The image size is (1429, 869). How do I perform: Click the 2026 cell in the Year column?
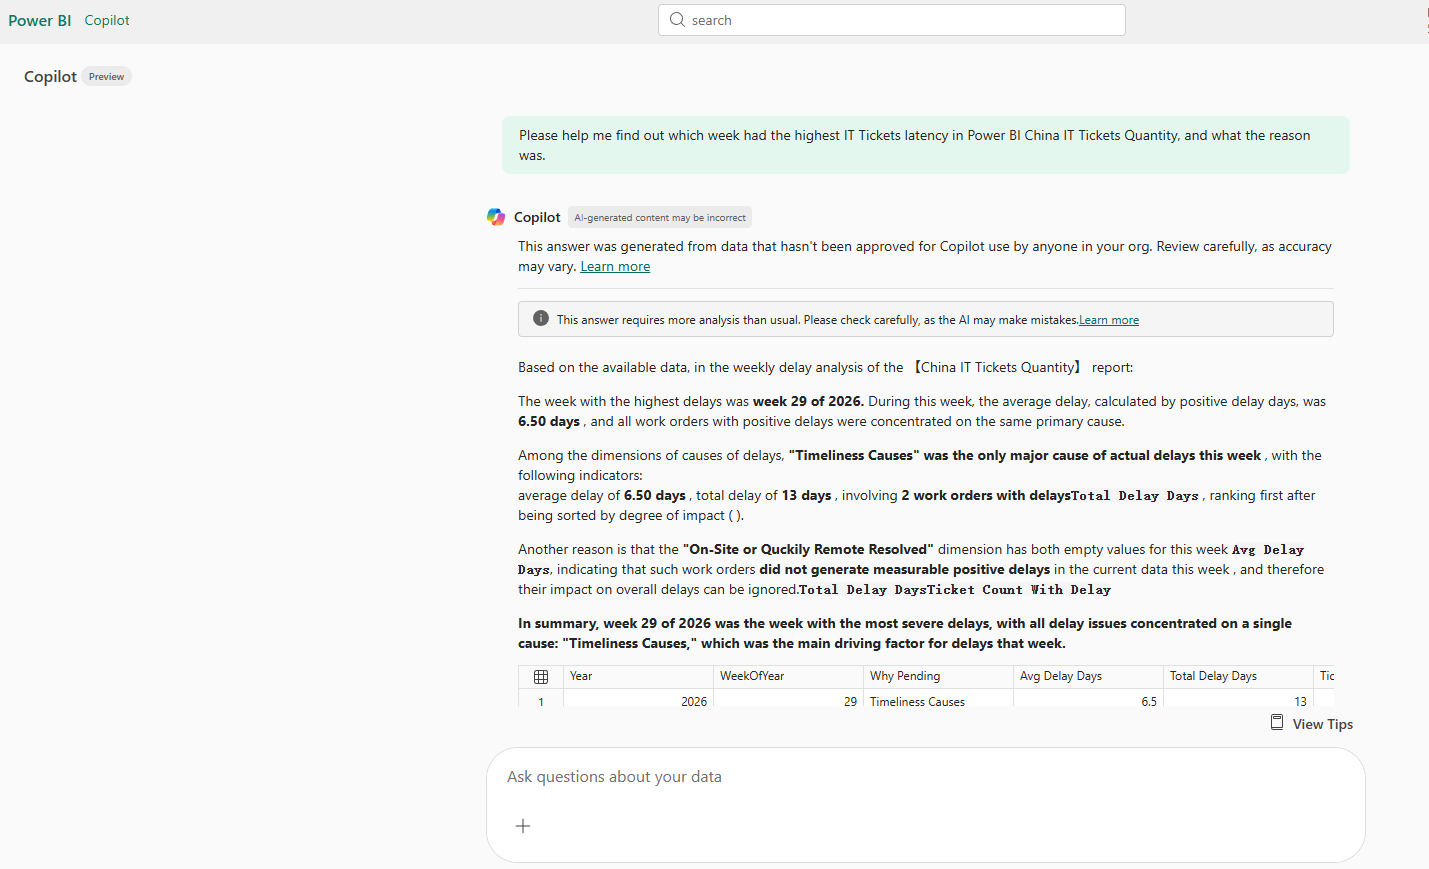pos(638,700)
